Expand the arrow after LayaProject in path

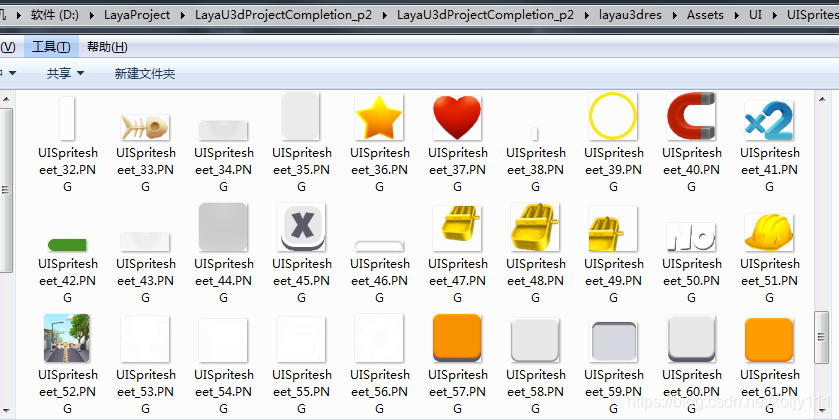click(x=182, y=15)
